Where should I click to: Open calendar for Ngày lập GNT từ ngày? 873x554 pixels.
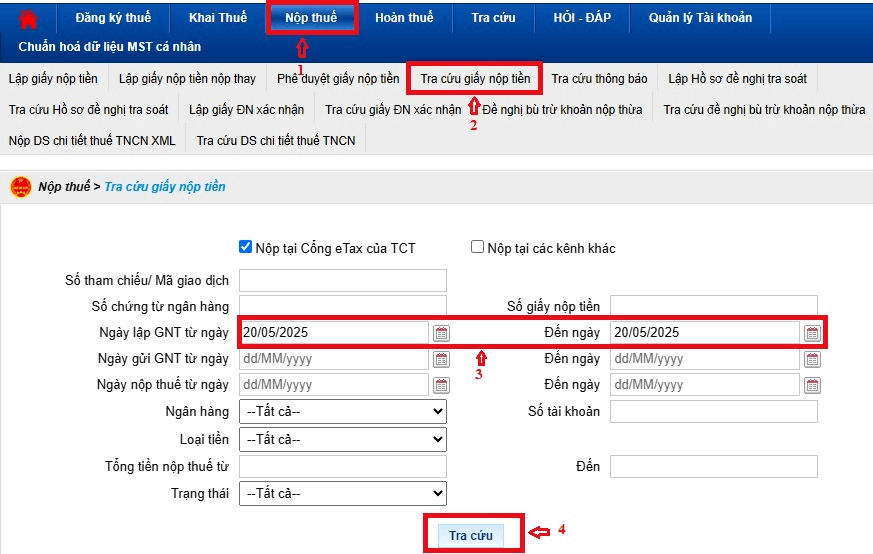(441, 333)
